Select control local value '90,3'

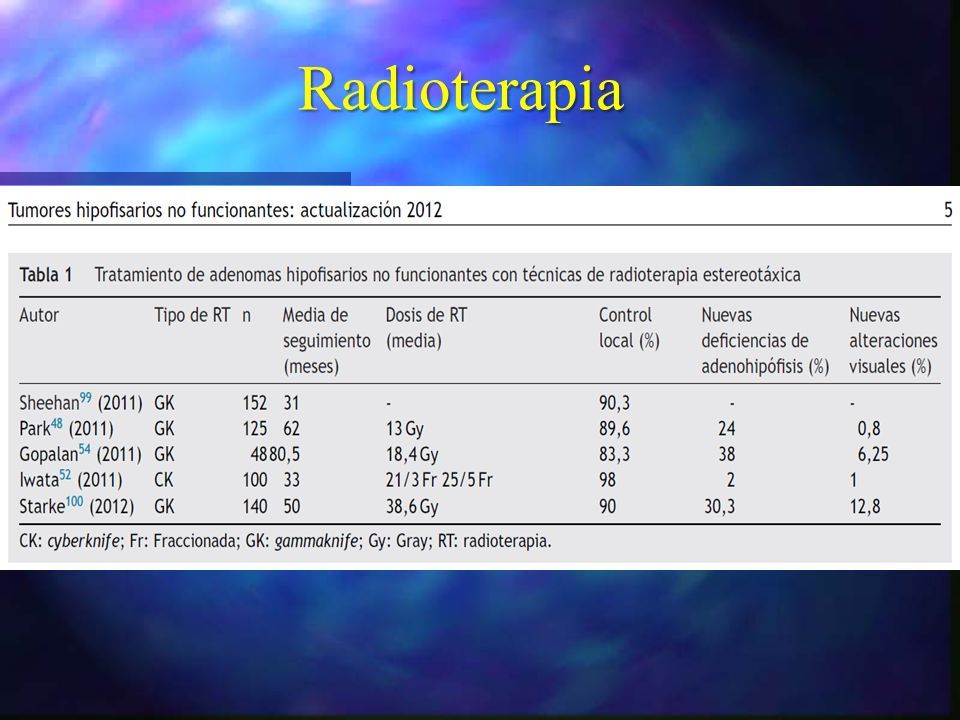[x=615, y=403]
